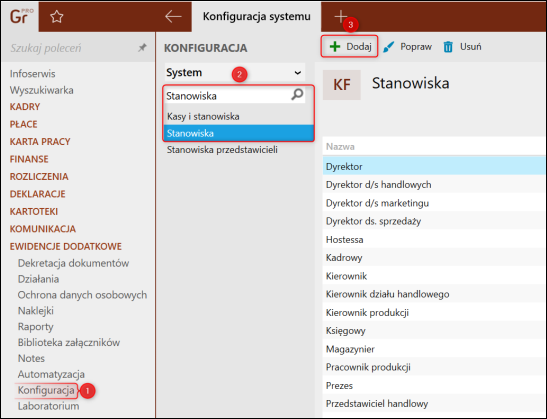Image resolution: width=547 pixels, height=419 pixels.
Task: Click the Dodaj green plus button
Action: click(x=349, y=46)
